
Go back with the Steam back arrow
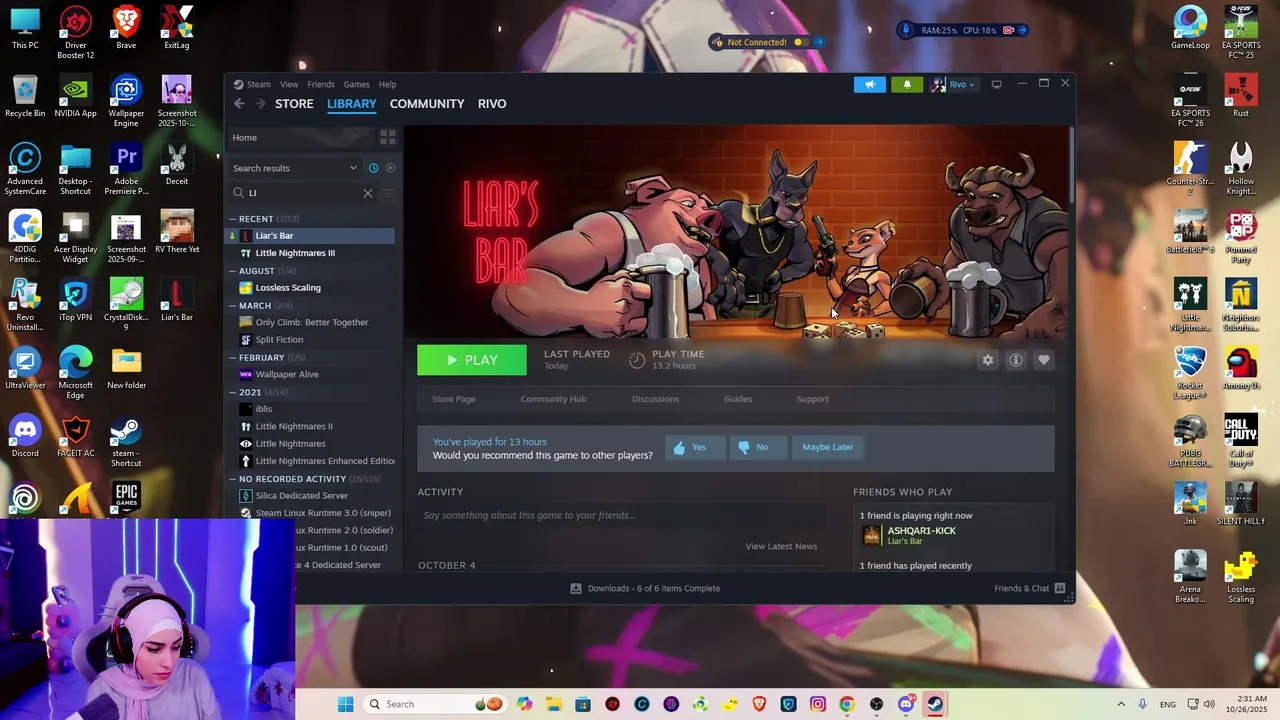point(239,104)
